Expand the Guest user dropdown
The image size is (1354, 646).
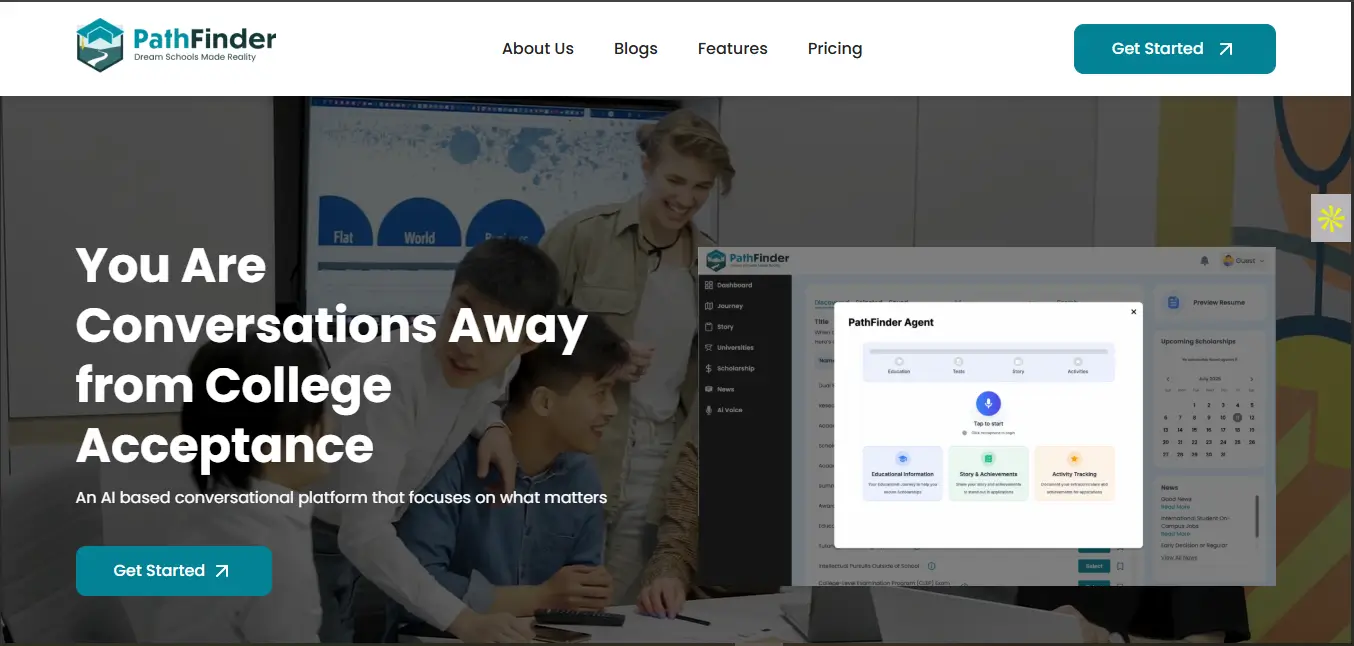click(x=1244, y=261)
